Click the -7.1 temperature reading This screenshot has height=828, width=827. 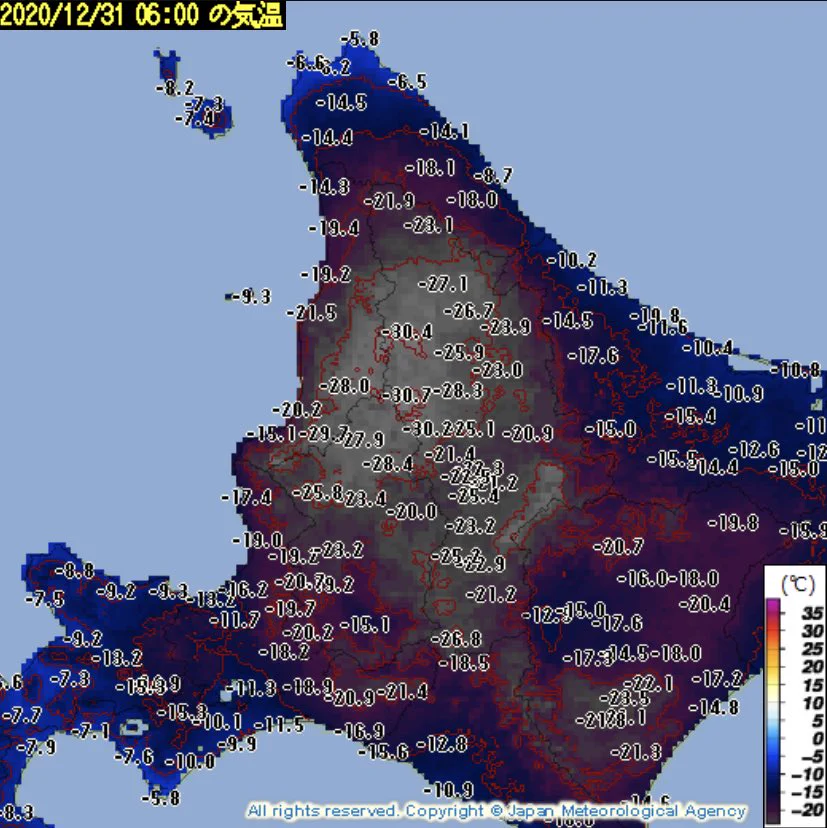pos(90,731)
